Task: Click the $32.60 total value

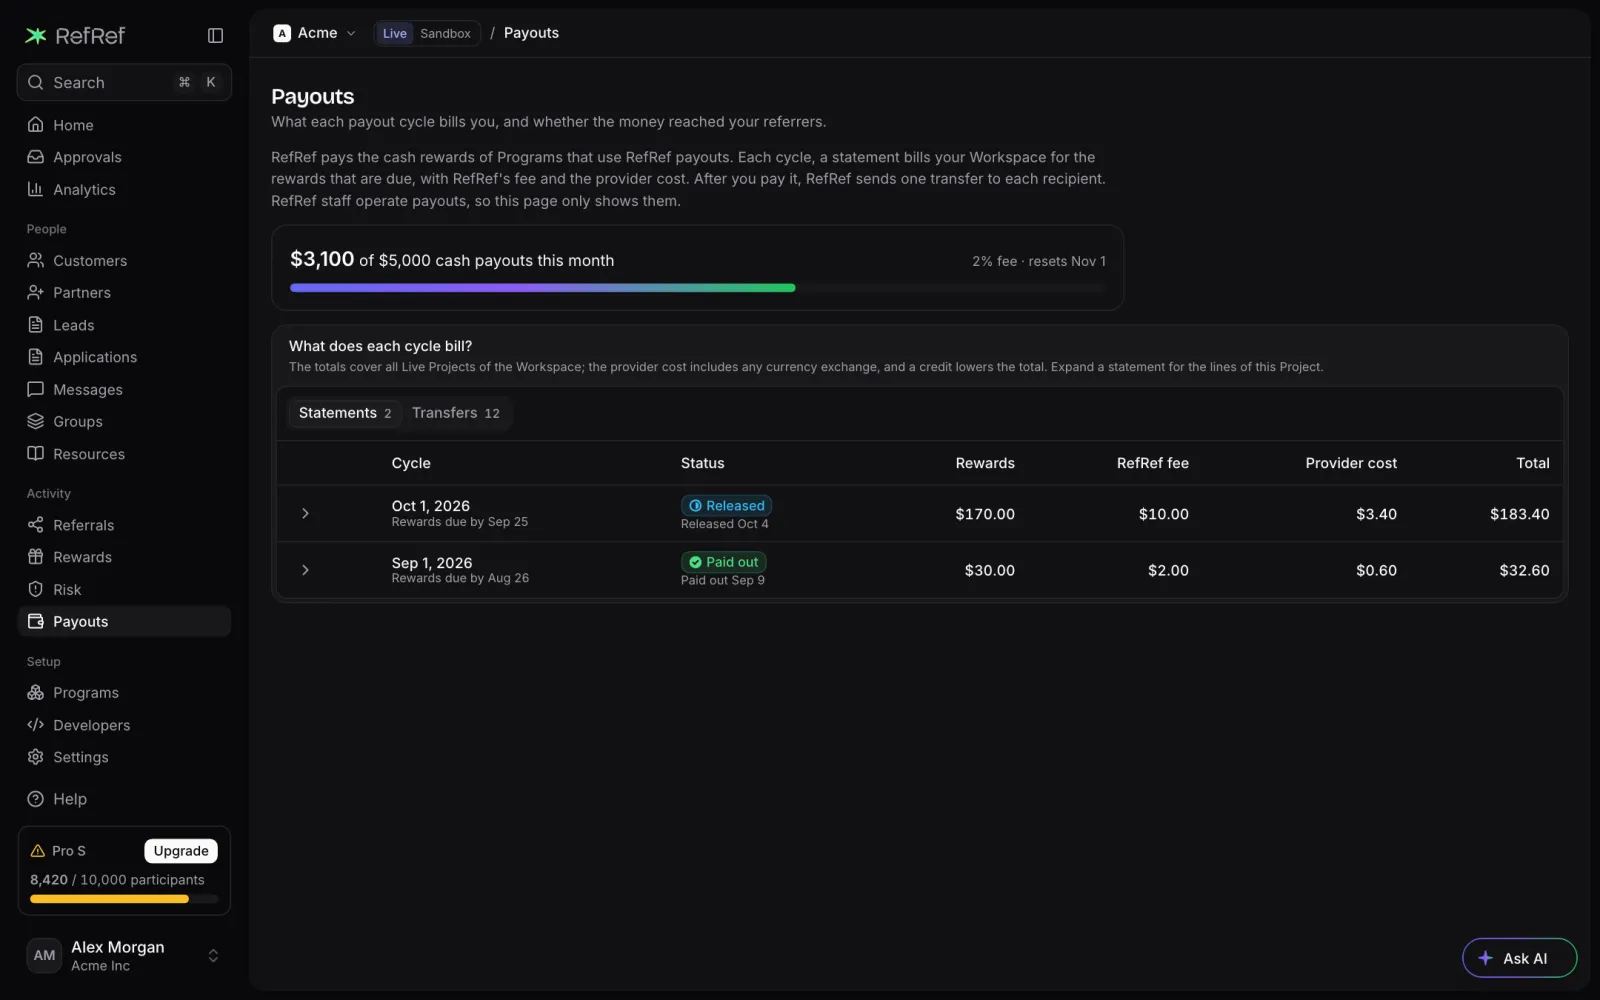Action: click(x=1524, y=570)
